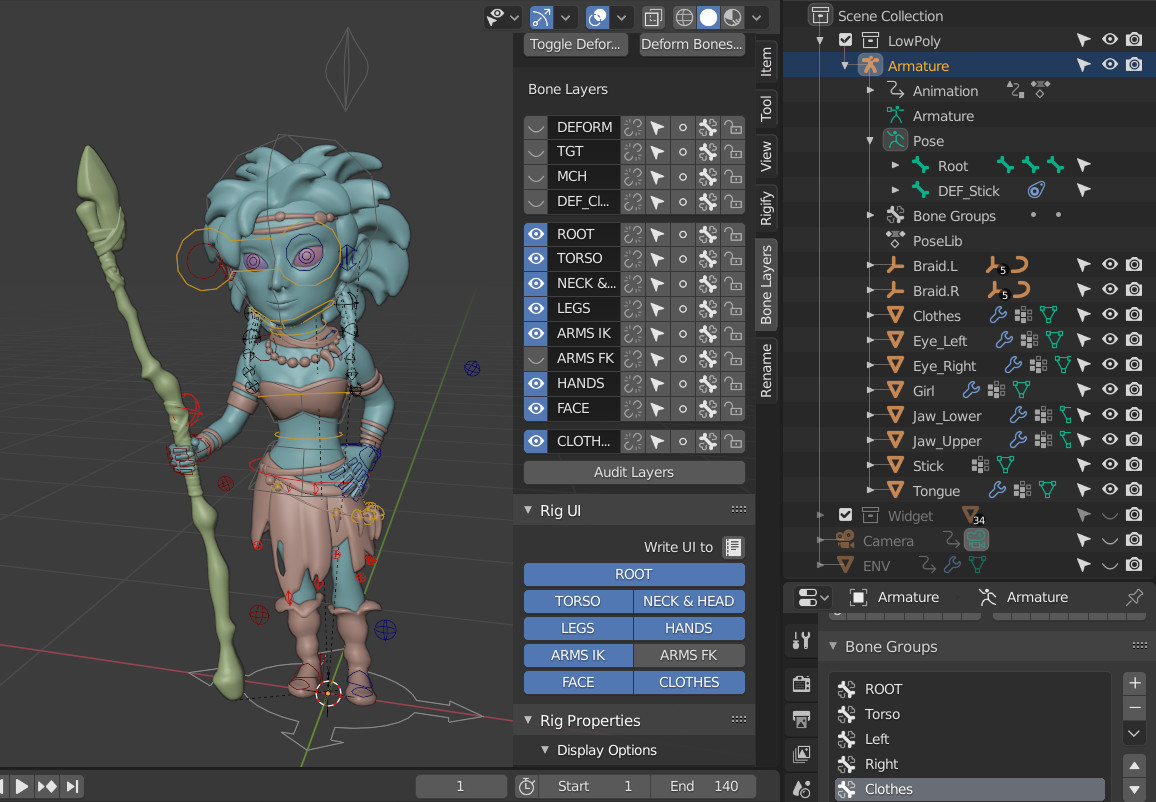The width and height of the screenshot is (1156, 802).
Task: Collapse the Pose entry in the outliner
Action: [x=869, y=140]
